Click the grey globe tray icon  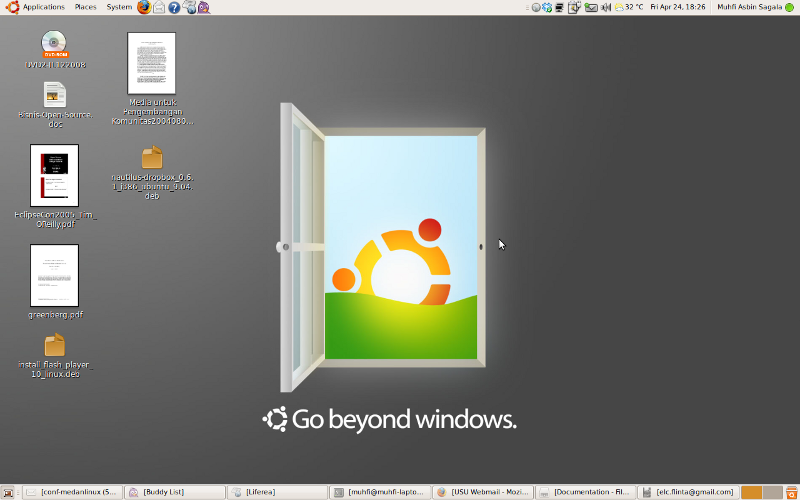536,7
